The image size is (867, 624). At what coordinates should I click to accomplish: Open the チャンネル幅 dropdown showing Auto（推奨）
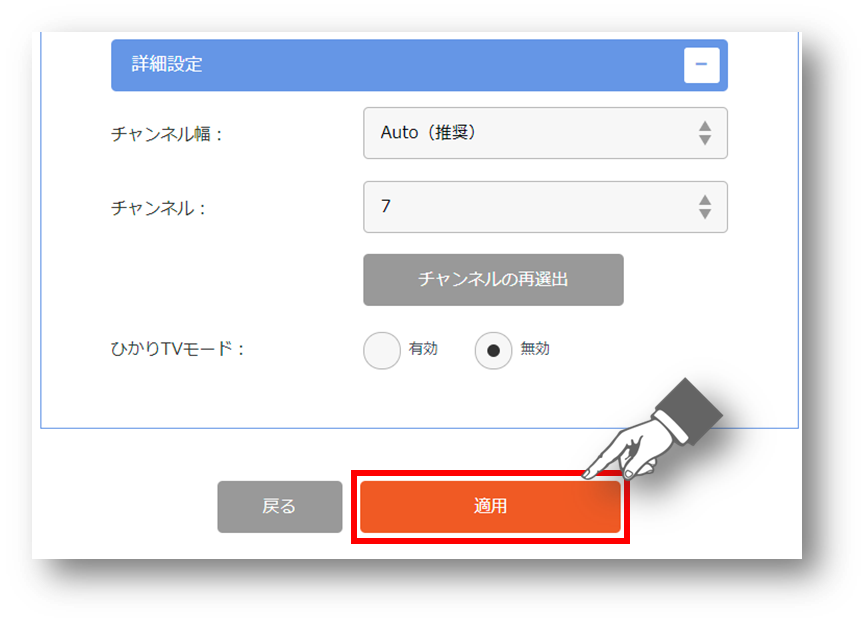click(545, 133)
